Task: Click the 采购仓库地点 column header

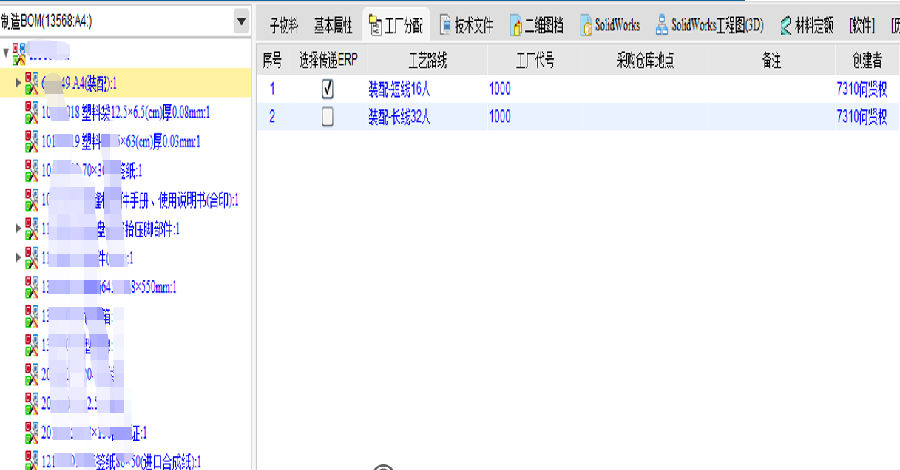Action: pyautogui.click(x=645, y=60)
